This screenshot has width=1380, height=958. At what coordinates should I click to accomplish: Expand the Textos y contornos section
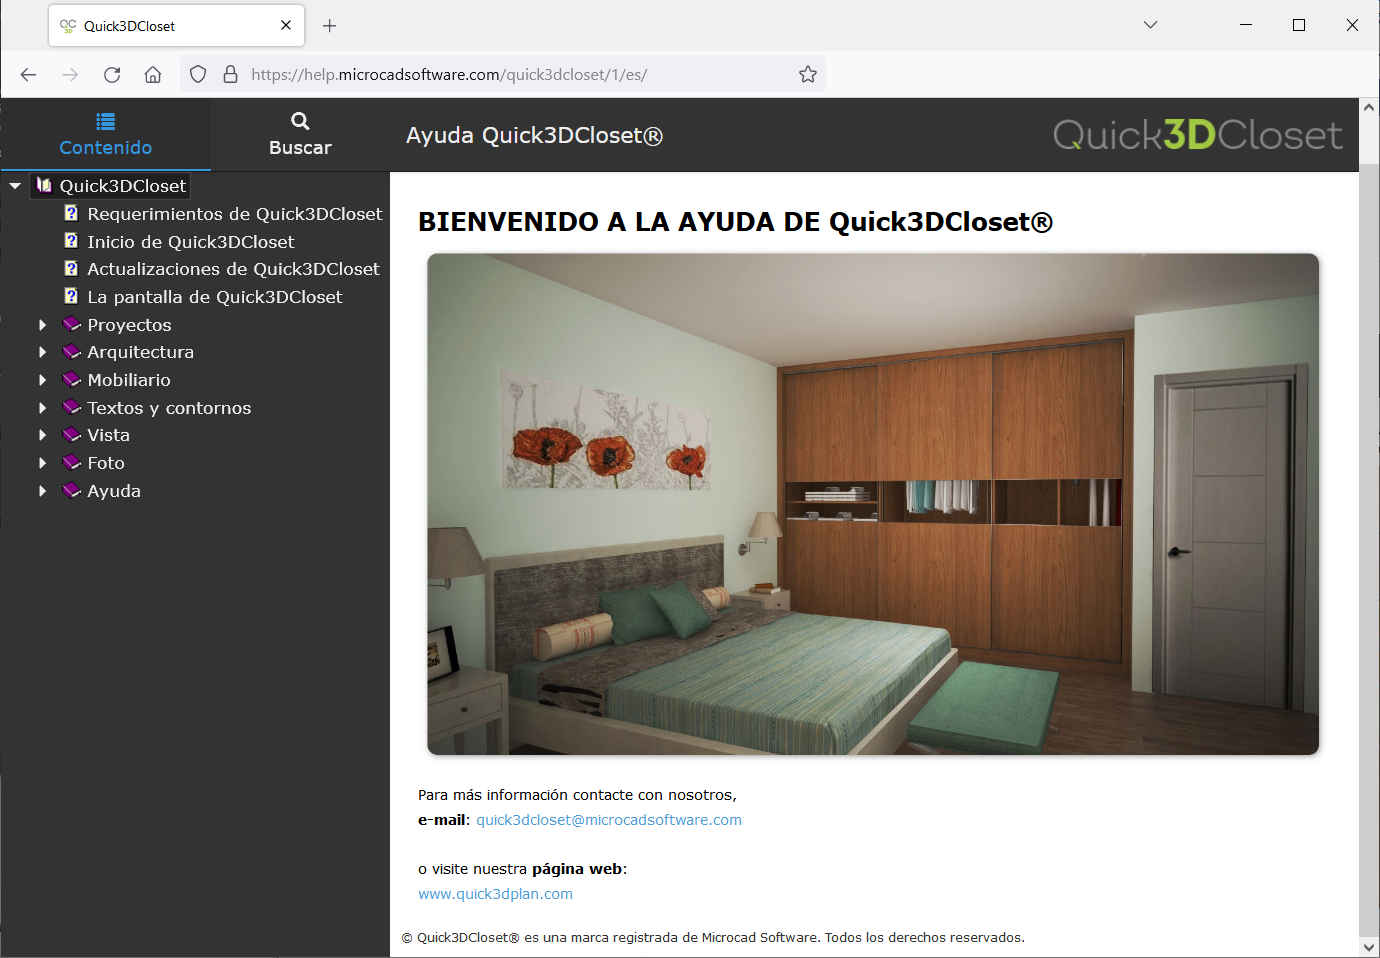(x=42, y=408)
